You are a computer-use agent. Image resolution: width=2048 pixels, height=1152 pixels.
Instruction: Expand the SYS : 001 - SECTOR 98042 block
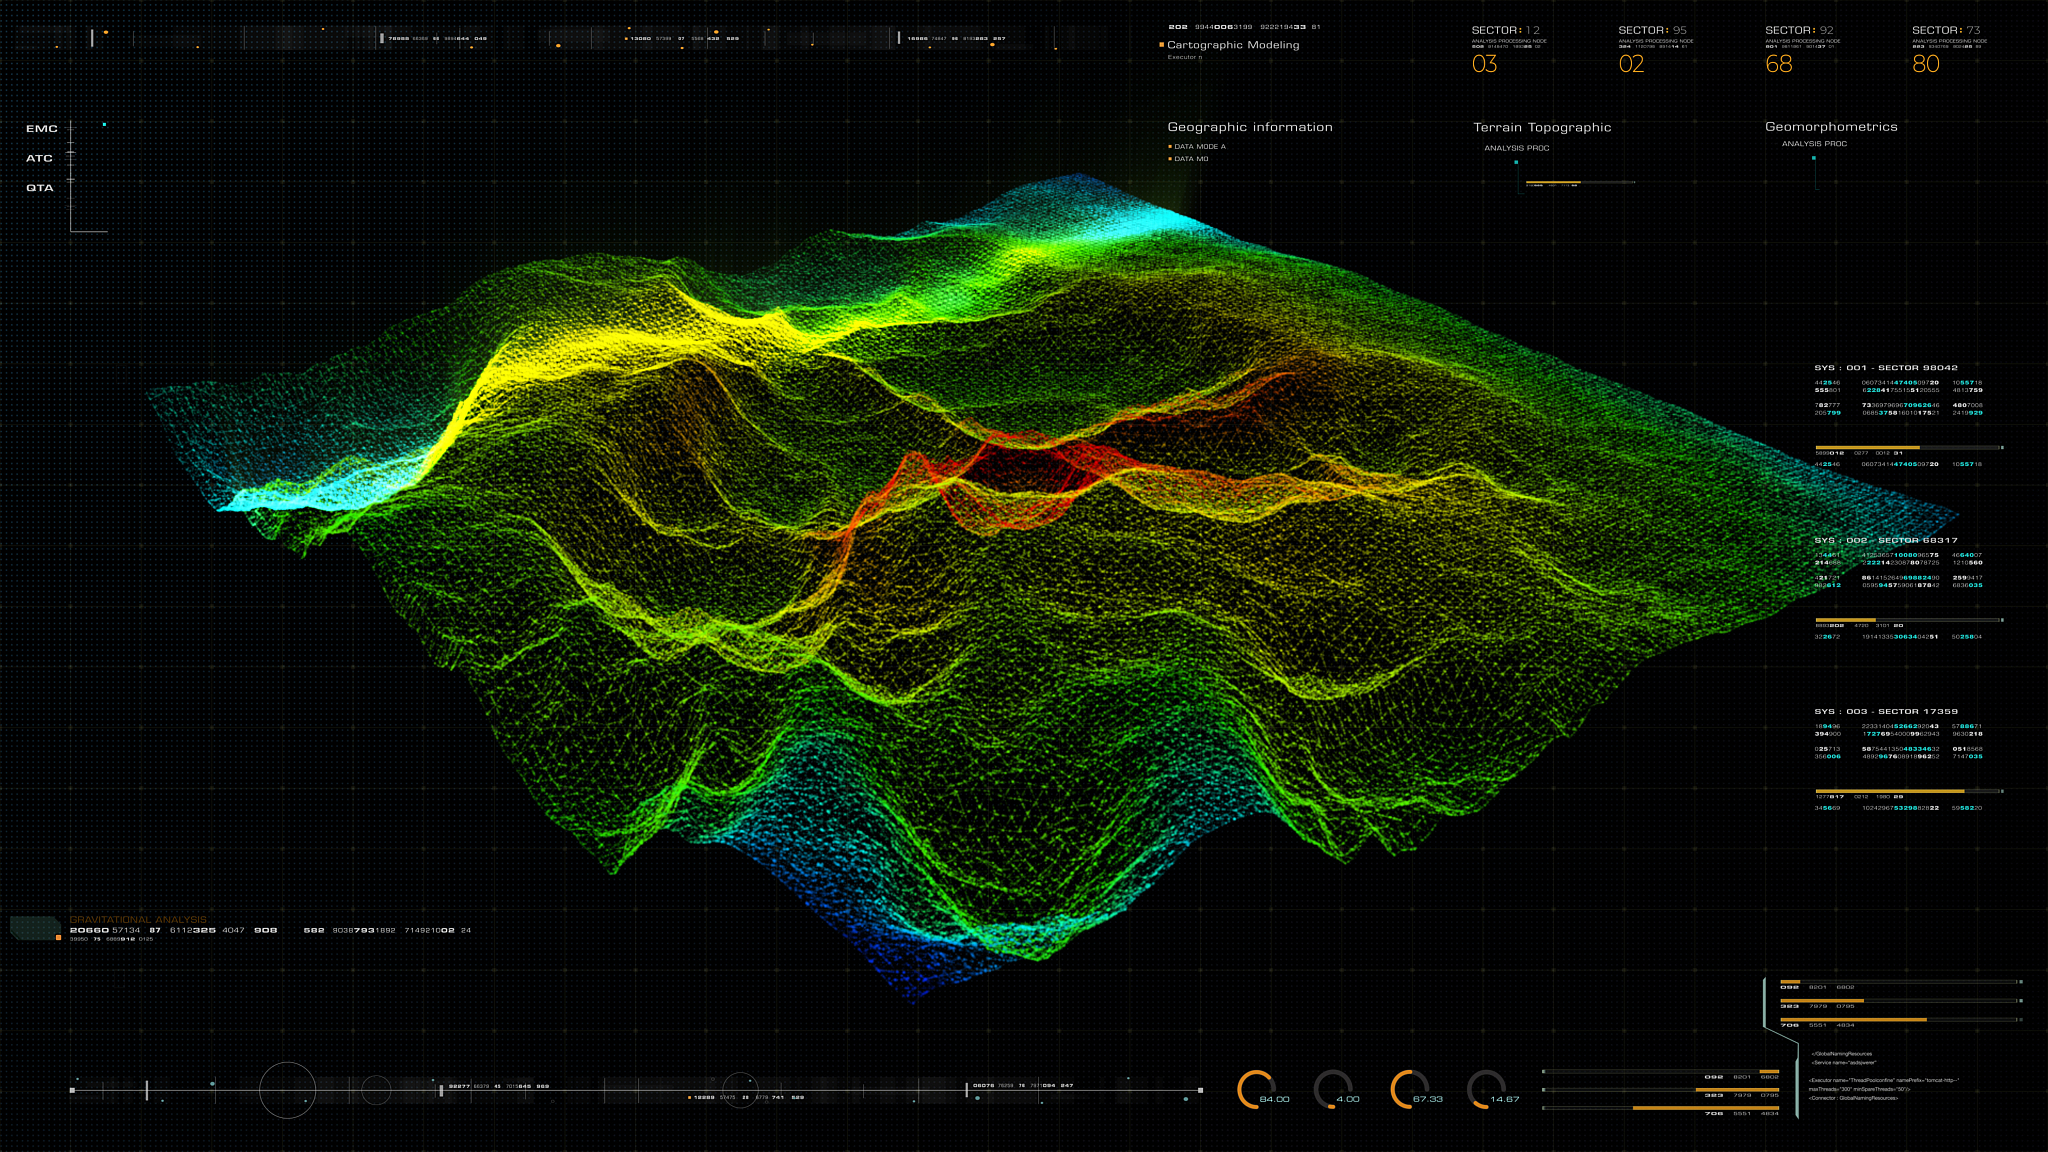tap(1886, 368)
